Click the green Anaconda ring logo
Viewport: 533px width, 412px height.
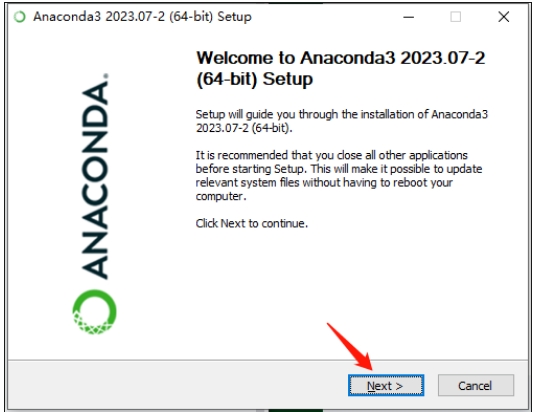[94, 312]
